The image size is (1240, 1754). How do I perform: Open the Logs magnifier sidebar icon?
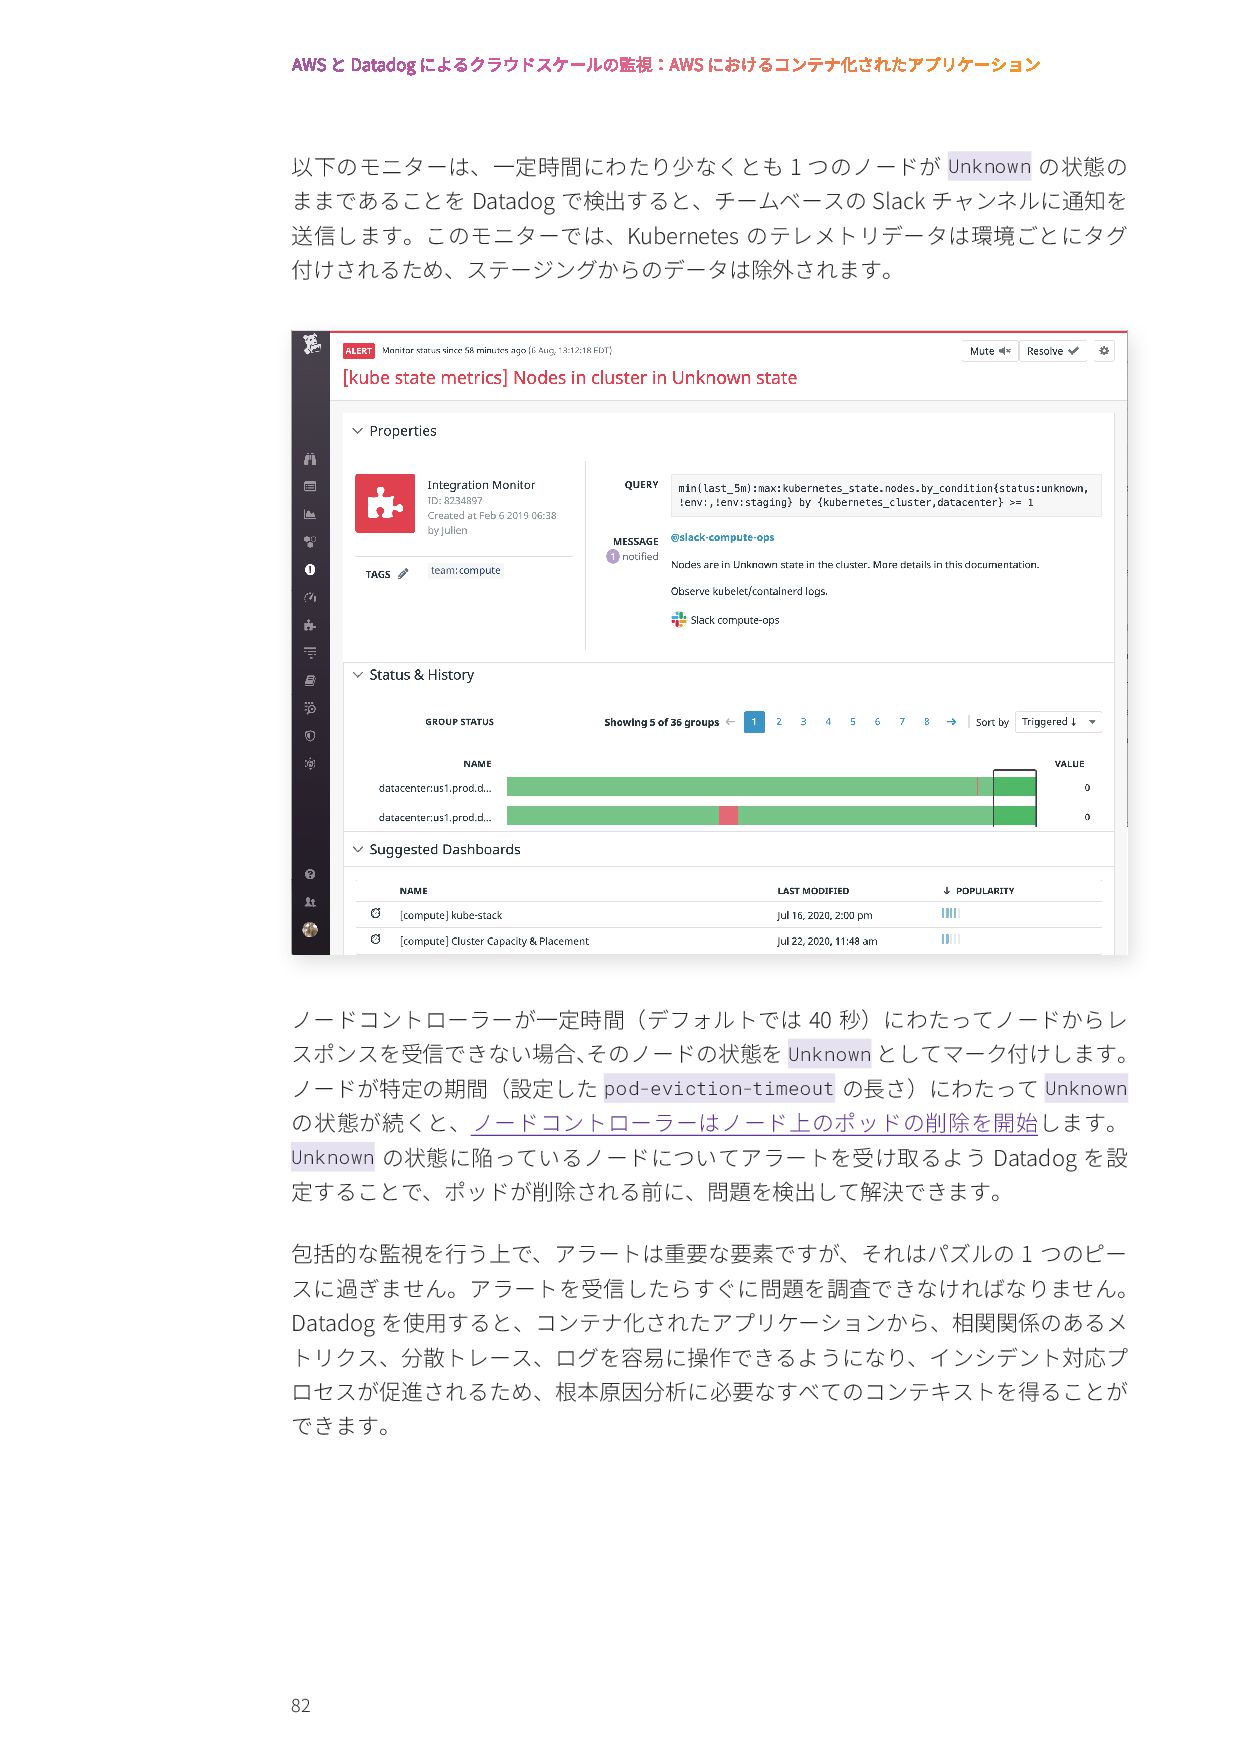tap(310, 708)
